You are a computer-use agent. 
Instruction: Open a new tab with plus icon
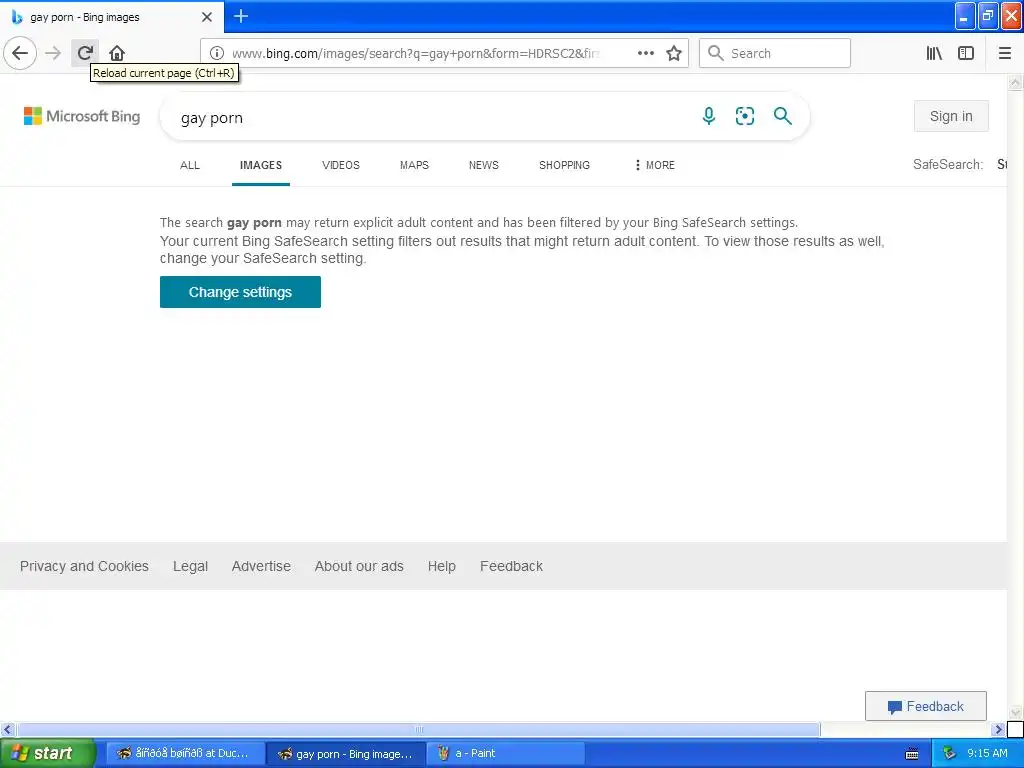pos(240,16)
